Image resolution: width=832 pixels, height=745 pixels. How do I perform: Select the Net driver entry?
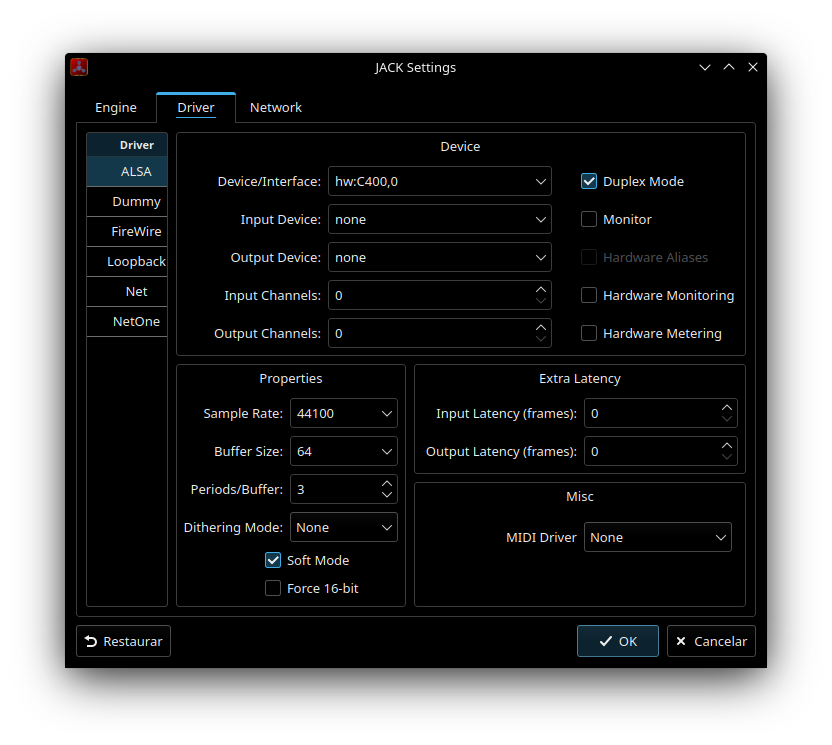127,291
